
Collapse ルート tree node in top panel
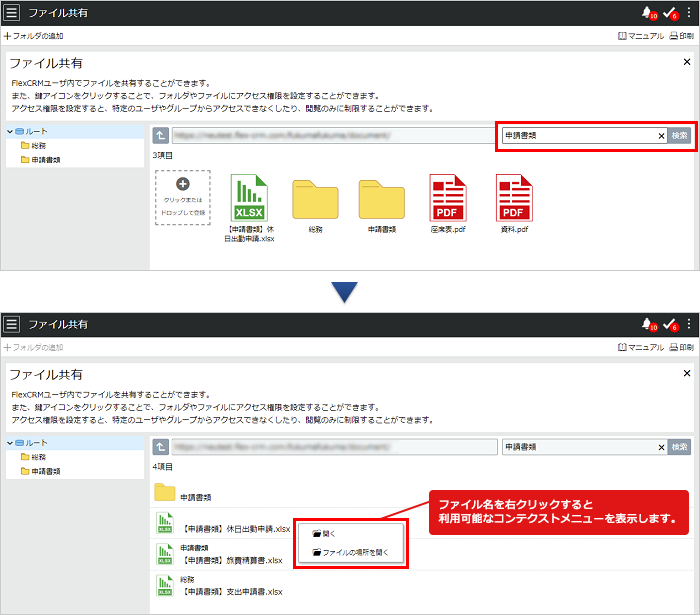pyautogui.click(x=10, y=131)
